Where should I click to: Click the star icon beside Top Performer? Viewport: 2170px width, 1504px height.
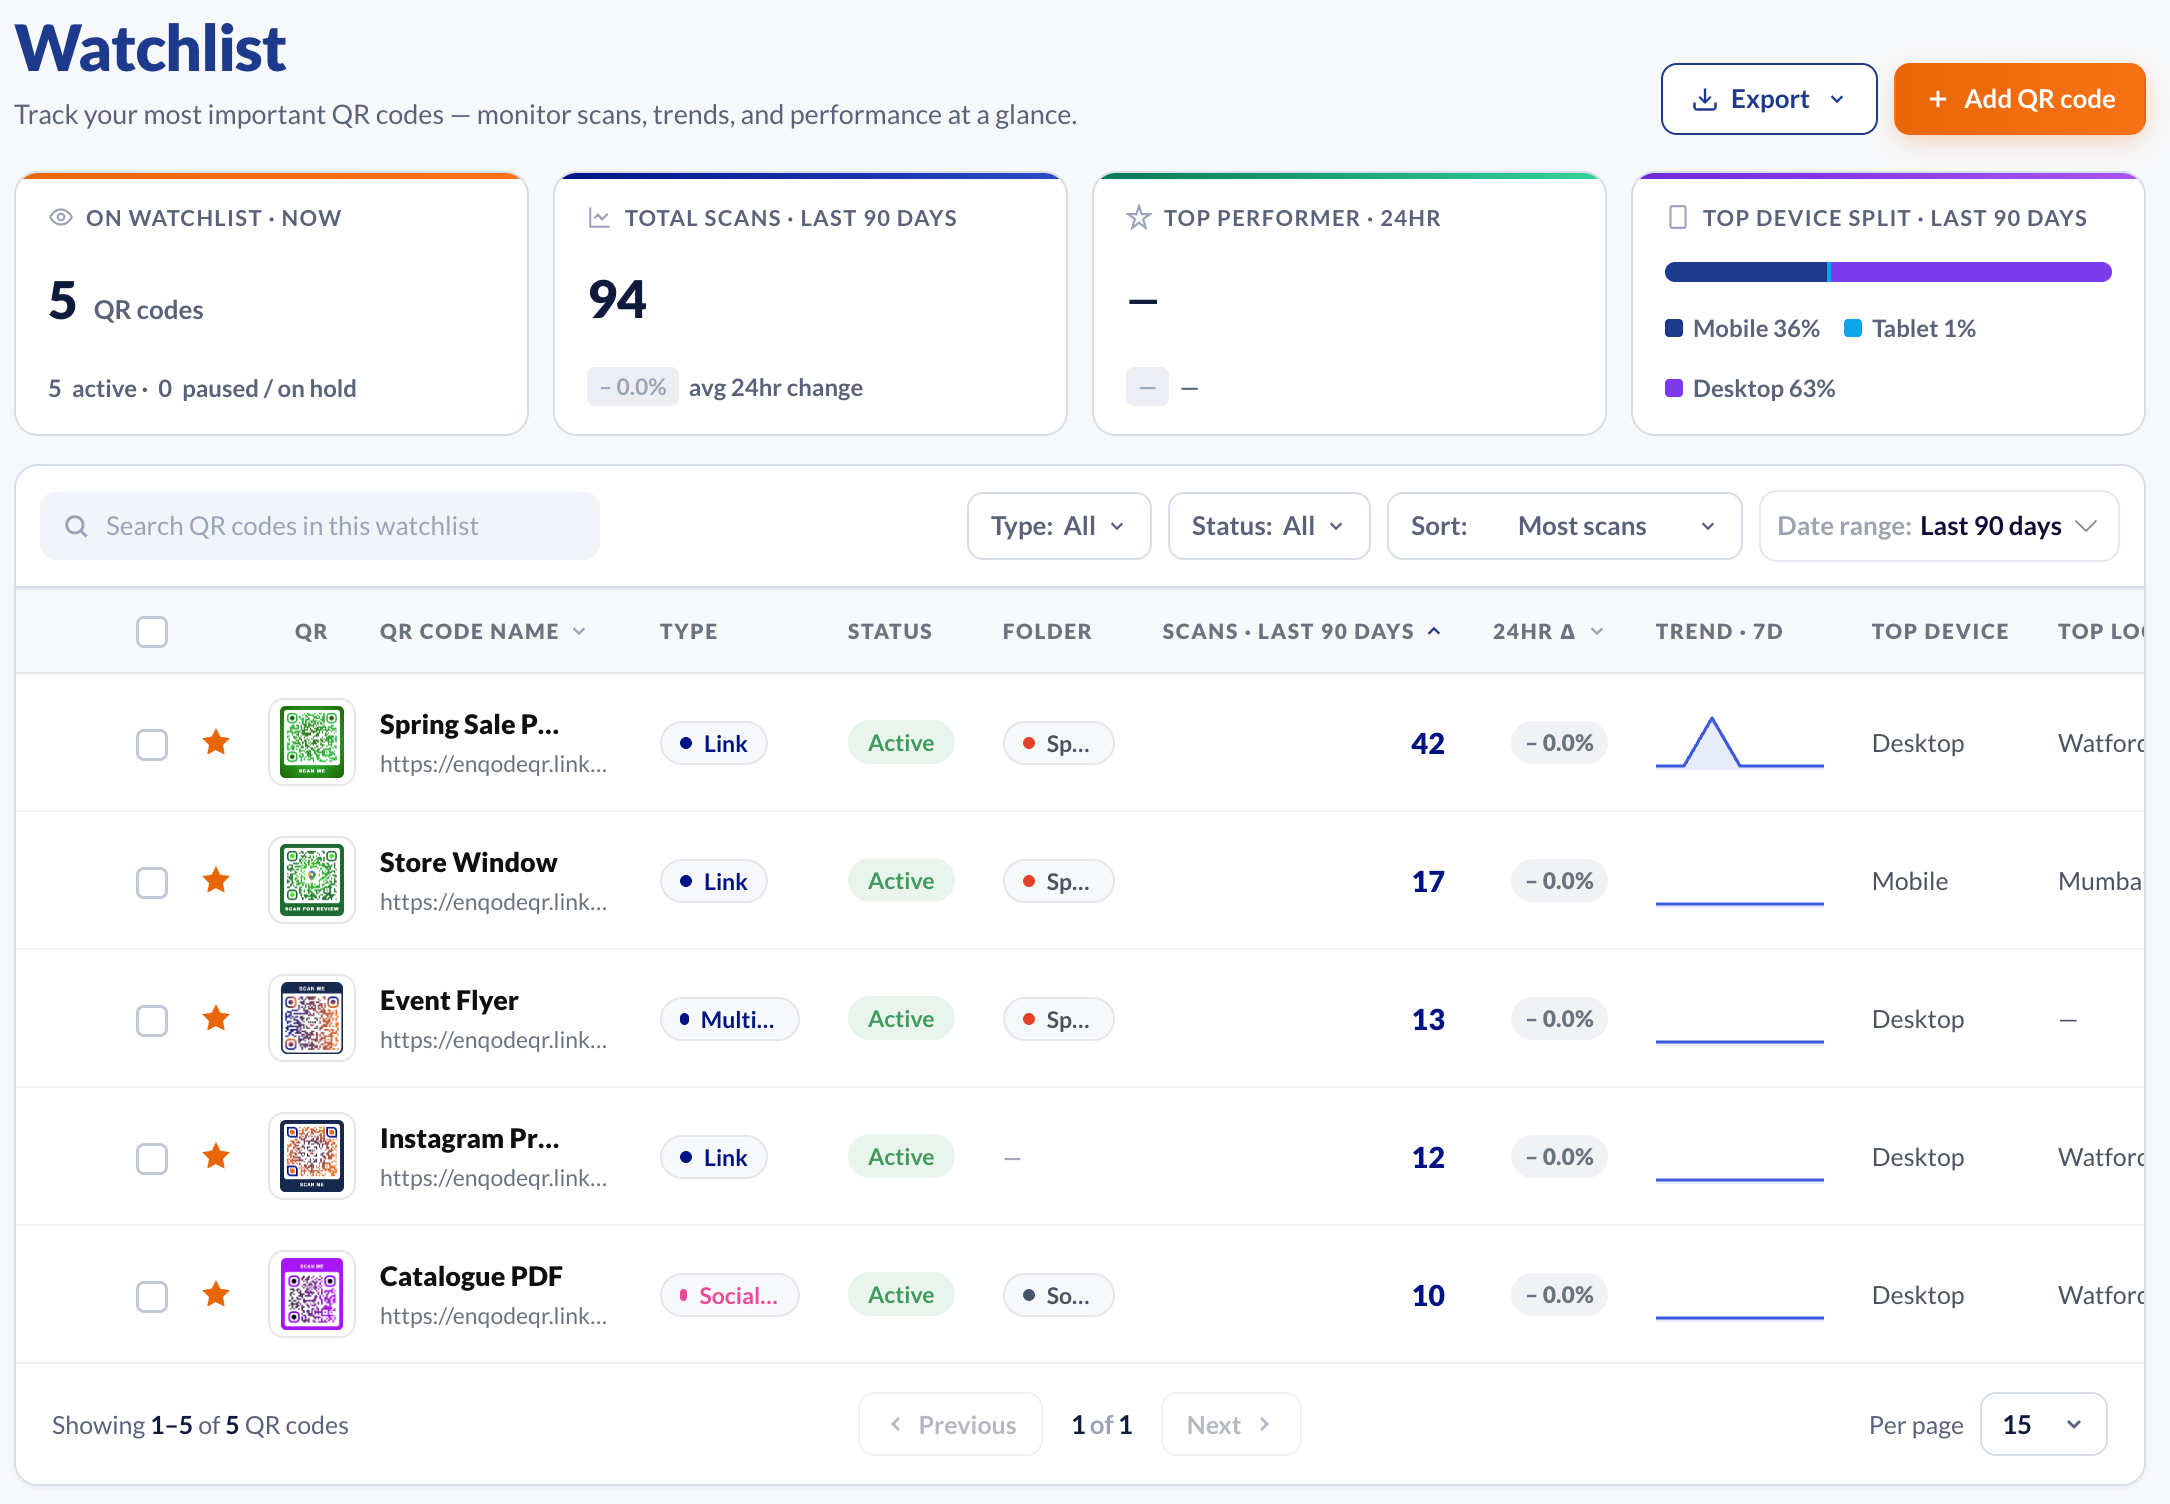(x=1138, y=217)
